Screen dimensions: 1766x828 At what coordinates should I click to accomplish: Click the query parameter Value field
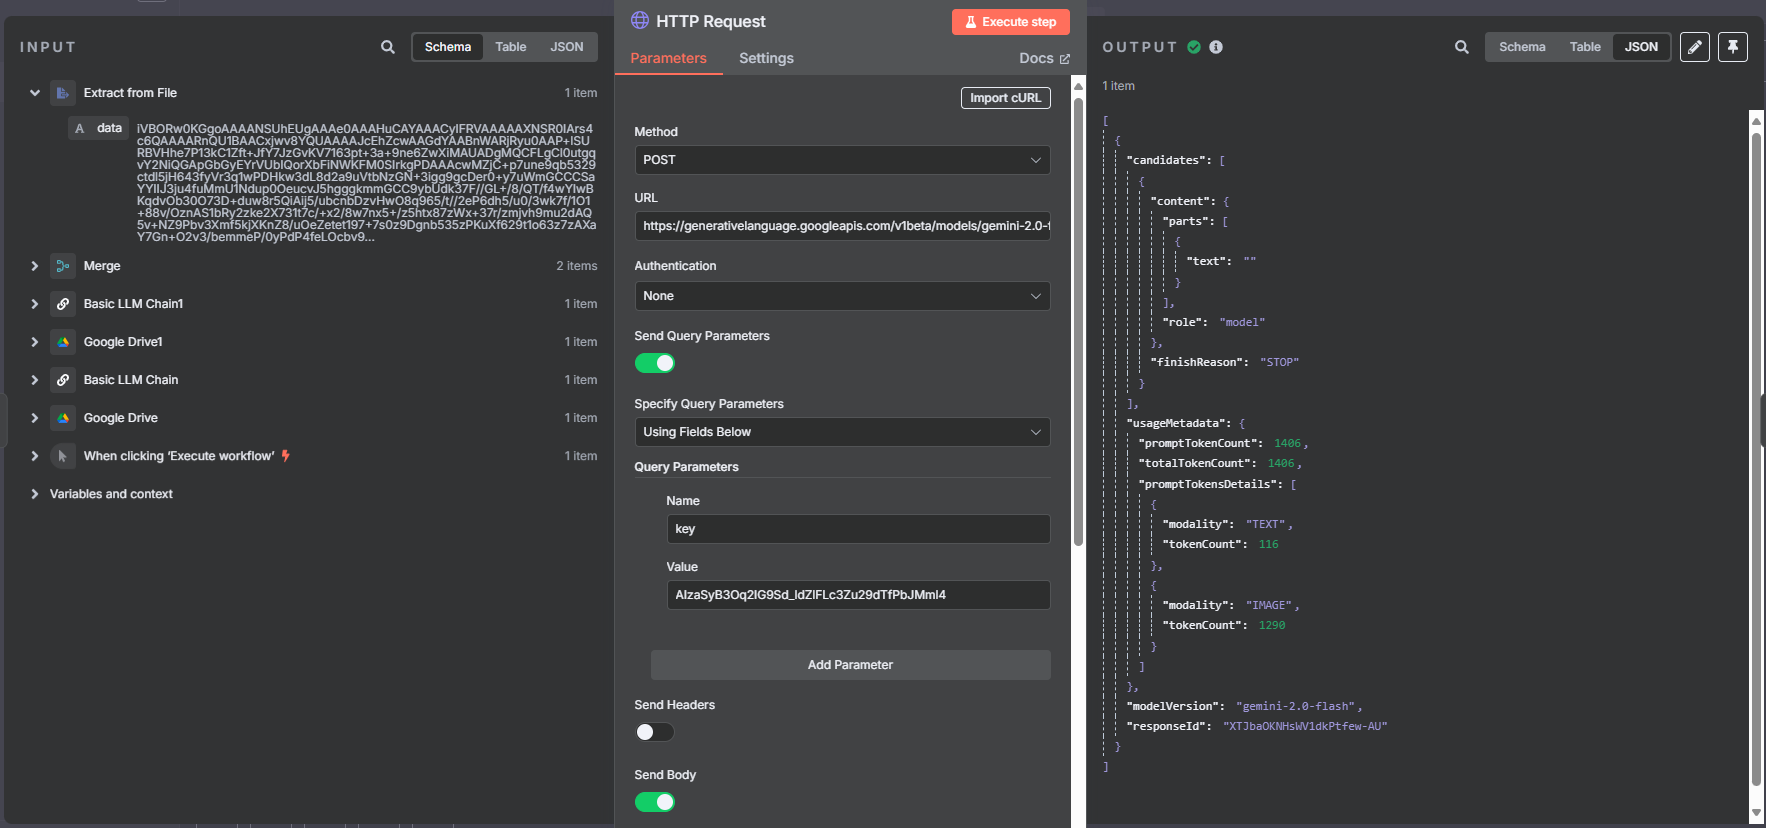858,595
